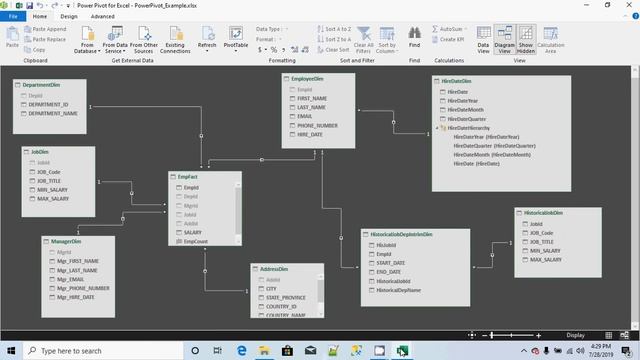Image resolution: width=640 pixels, height=360 pixels.
Task: Click AddressDim table scrollbar
Action: coord(320,295)
